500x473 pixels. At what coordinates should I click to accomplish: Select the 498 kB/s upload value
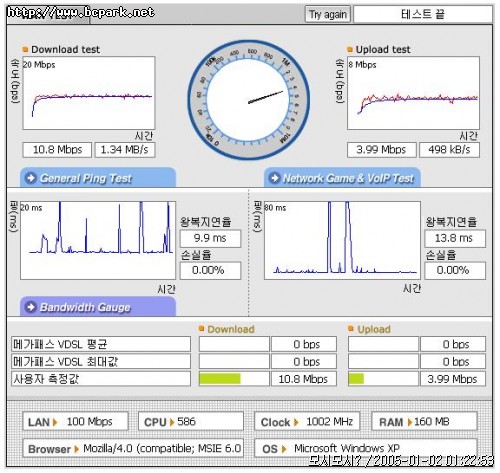pos(450,150)
